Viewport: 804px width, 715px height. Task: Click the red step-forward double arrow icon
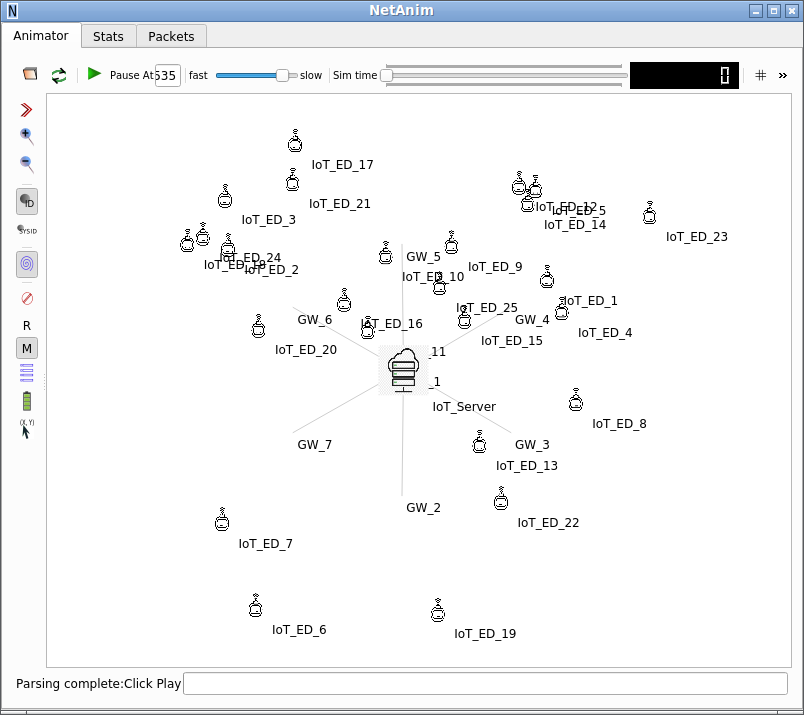coord(27,110)
